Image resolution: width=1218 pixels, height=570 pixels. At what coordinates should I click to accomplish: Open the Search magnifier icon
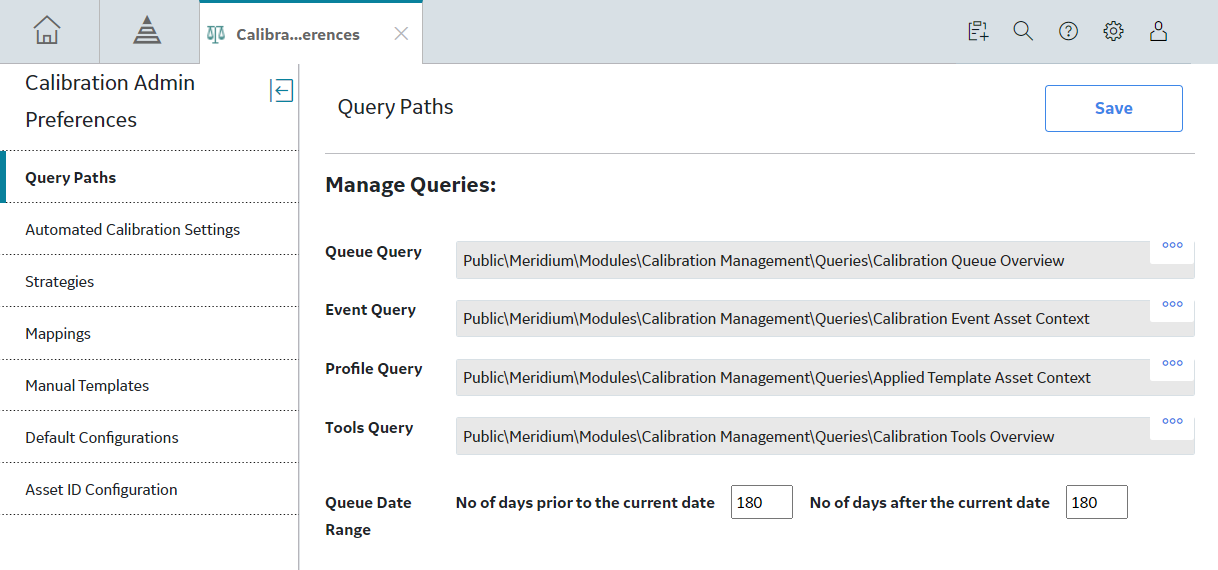(1023, 32)
